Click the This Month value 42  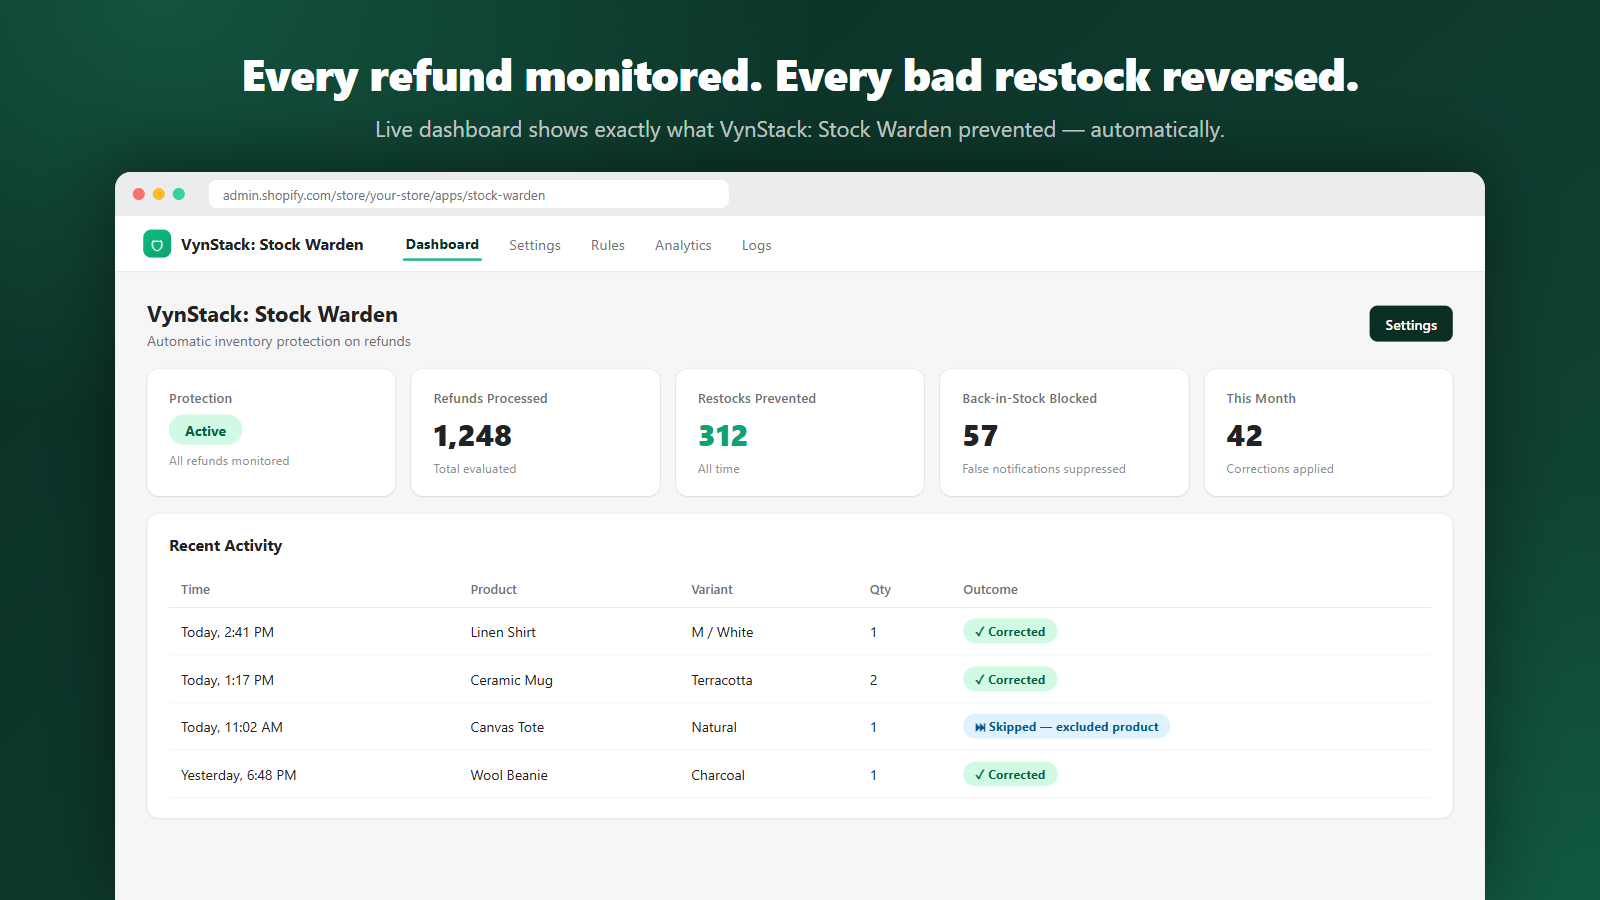(x=1244, y=436)
